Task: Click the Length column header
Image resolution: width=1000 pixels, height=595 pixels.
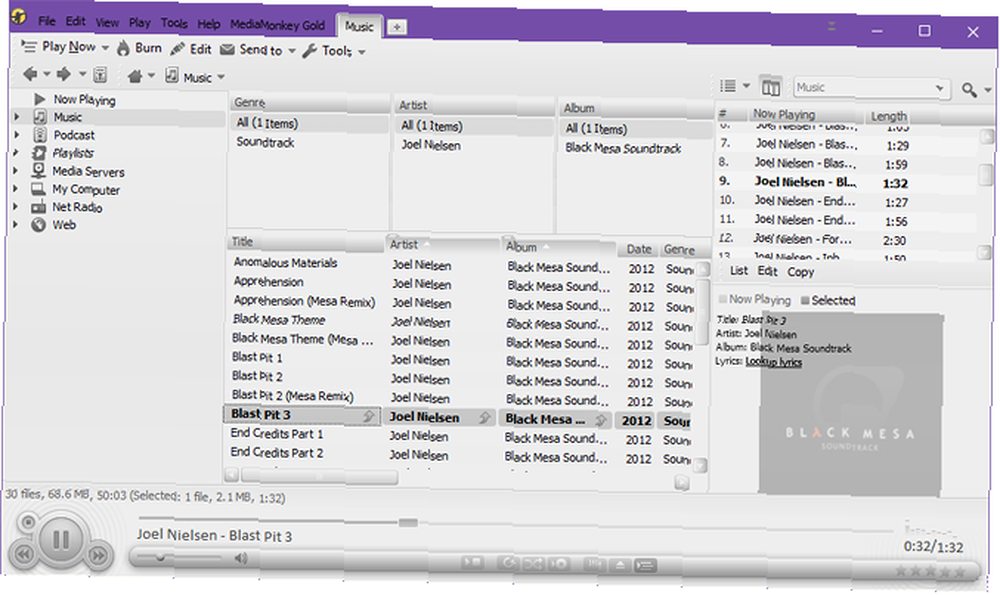Action: point(888,116)
